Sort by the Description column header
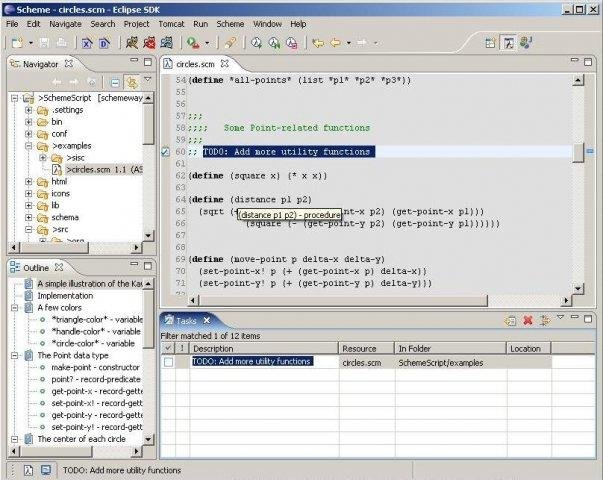The width and height of the screenshot is (603, 480). [263, 348]
